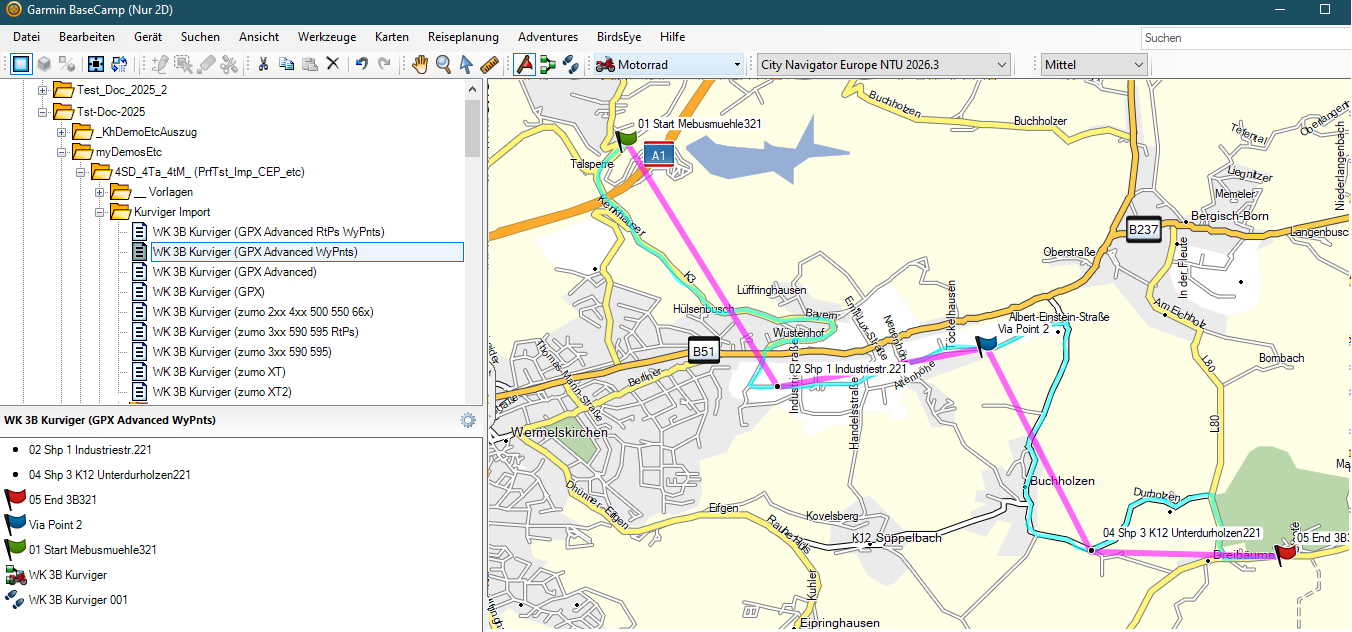Screen dimensions: 1352x632
Task: Open the Werkzeuge menu
Action: (327, 37)
